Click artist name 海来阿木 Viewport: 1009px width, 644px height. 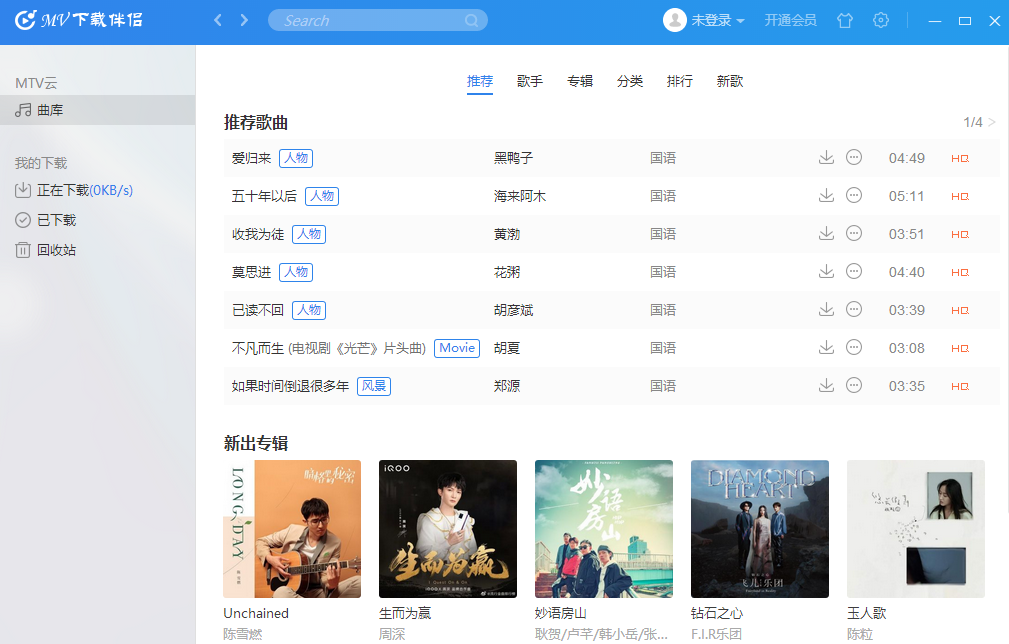pyautogui.click(x=519, y=196)
